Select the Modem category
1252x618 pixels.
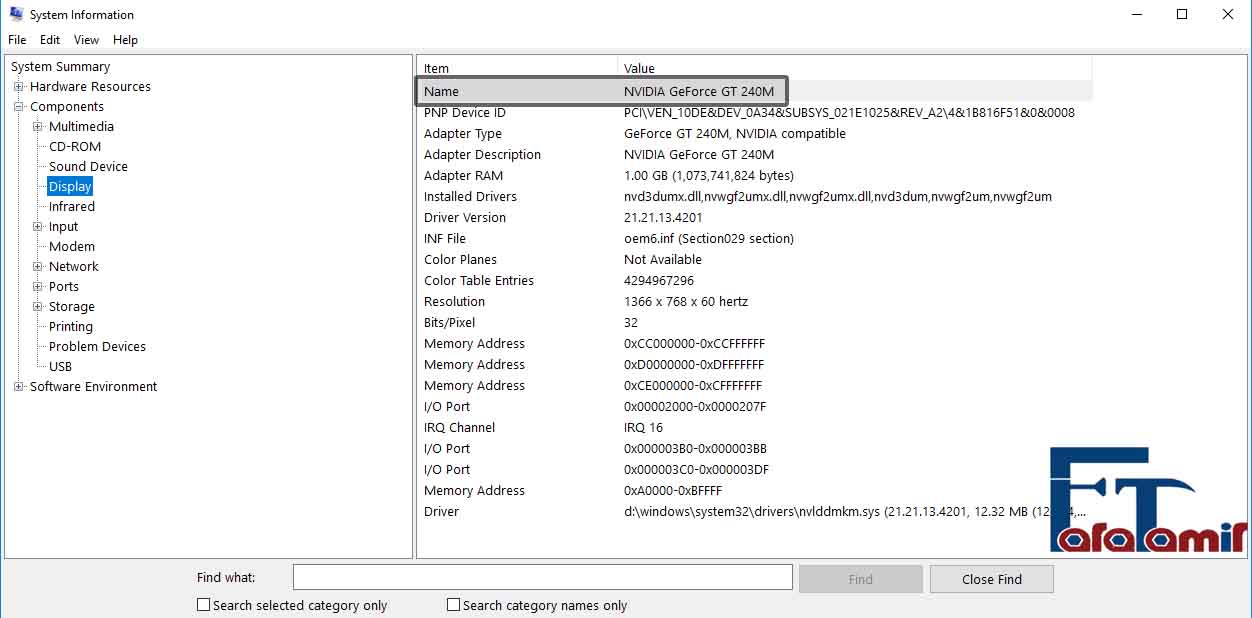[x=72, y=247]
